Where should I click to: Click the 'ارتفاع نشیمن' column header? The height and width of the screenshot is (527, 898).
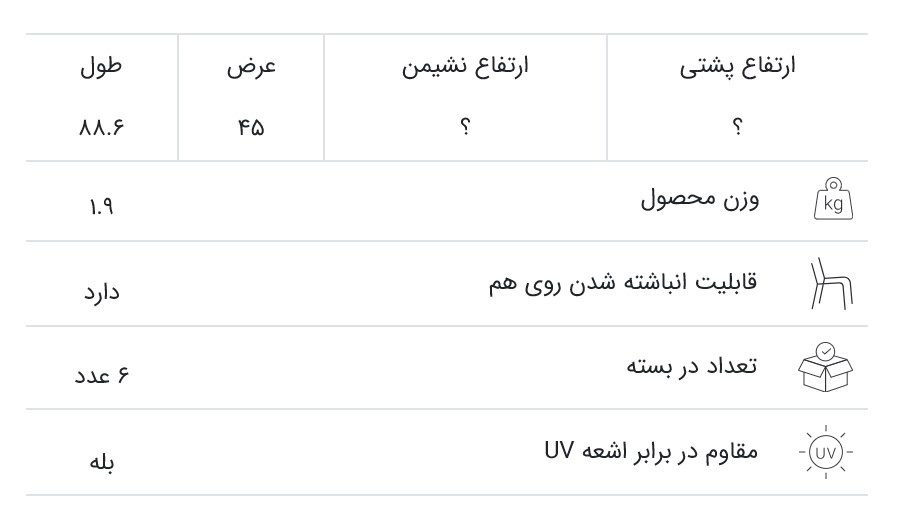coord(465,66)
